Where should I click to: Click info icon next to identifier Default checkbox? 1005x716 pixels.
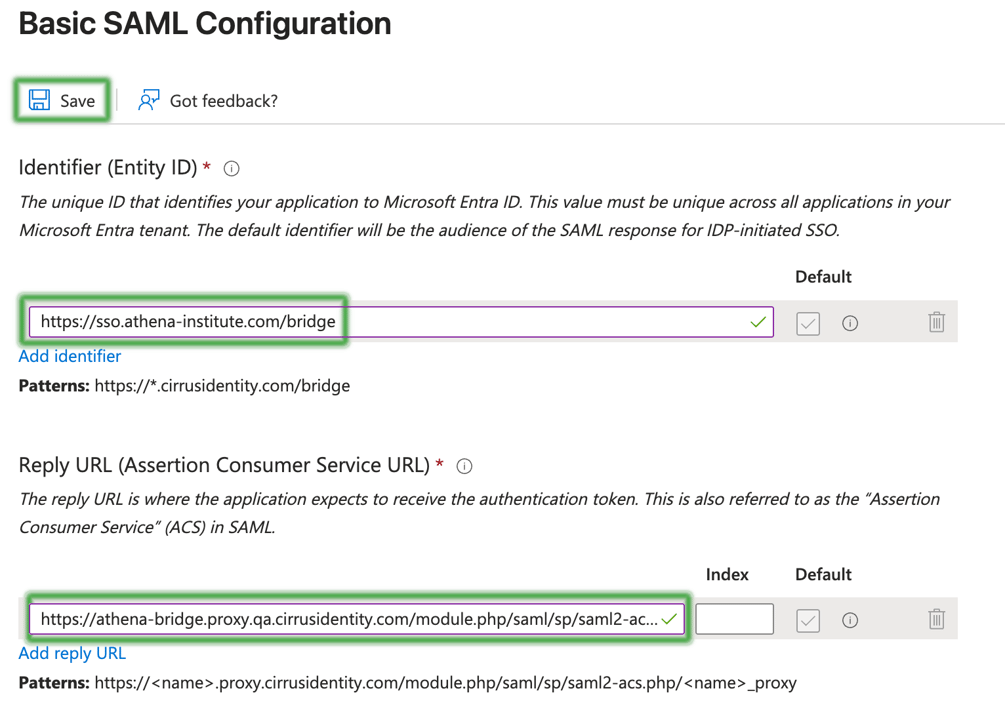850,323
